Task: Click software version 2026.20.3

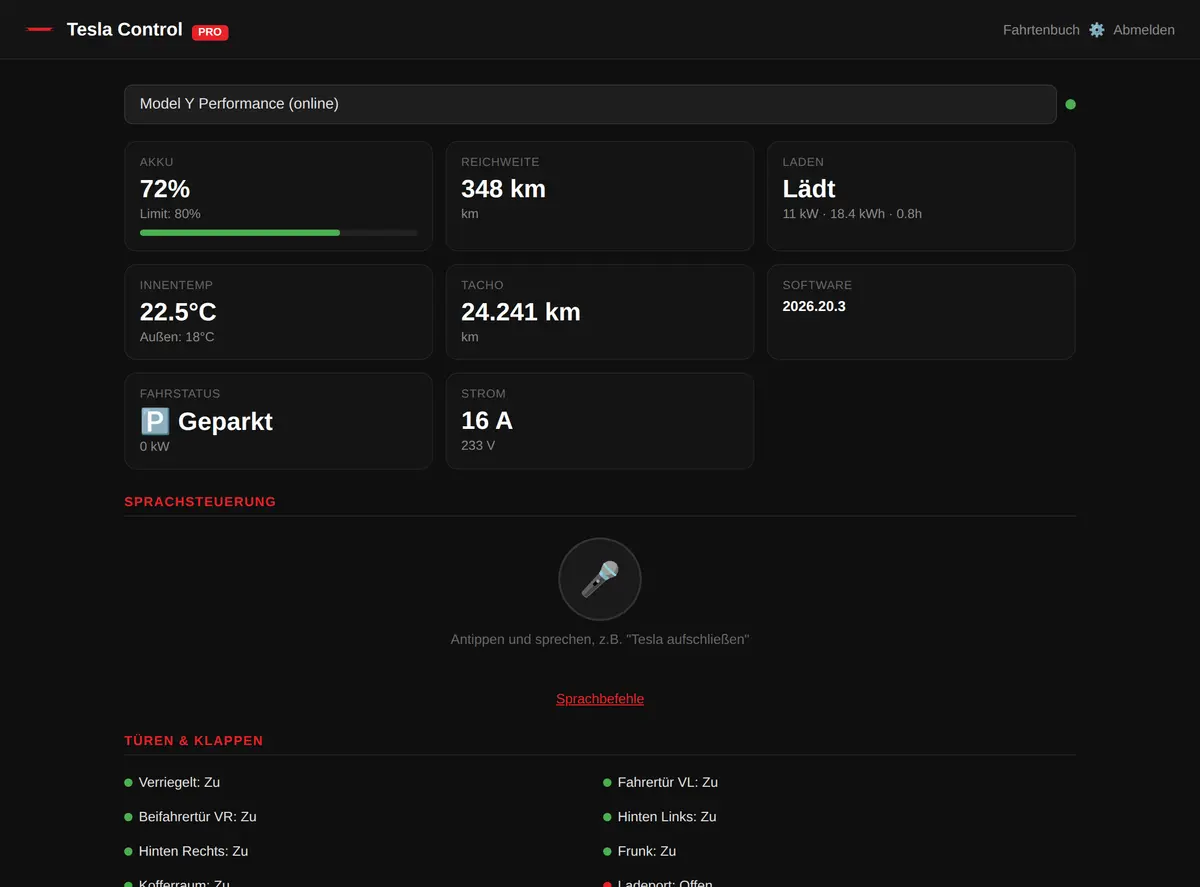Action: tap(814, 306)
